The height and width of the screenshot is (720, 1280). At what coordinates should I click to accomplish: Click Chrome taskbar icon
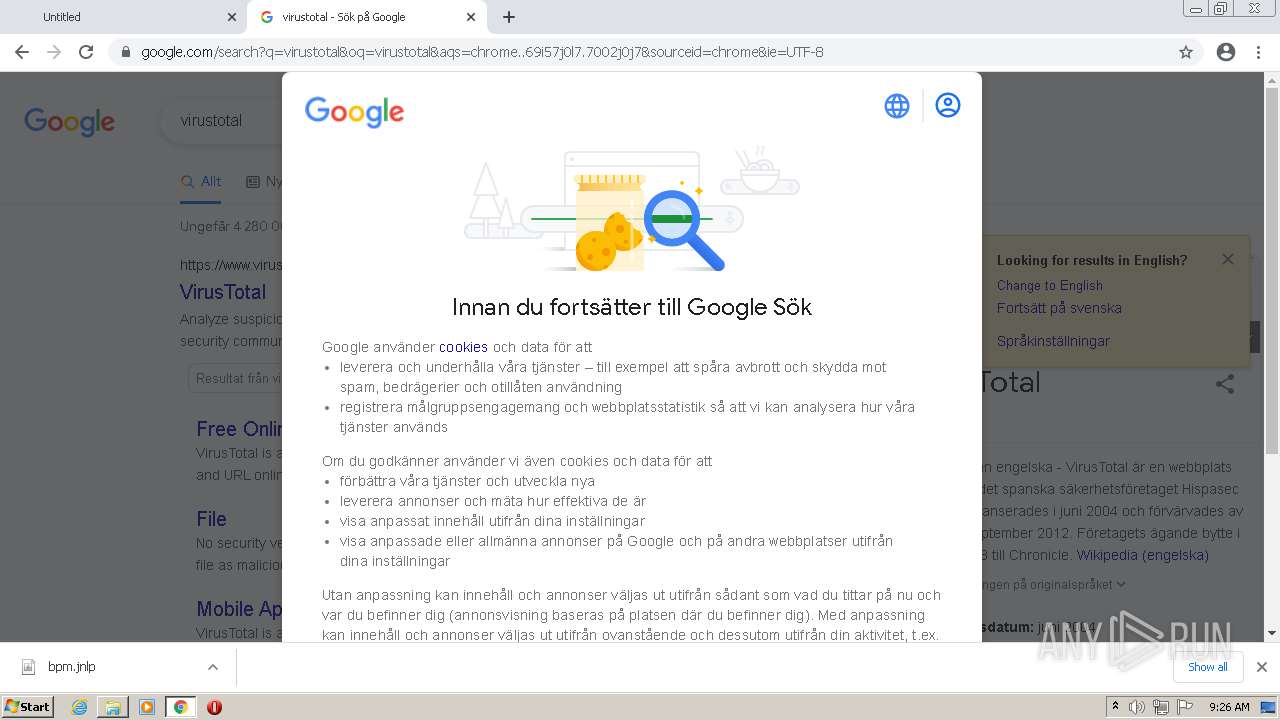(x=180, y=707)
